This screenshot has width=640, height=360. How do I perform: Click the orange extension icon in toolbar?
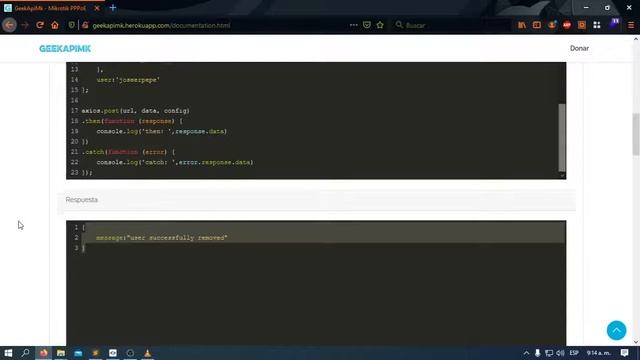coord(582,25)
